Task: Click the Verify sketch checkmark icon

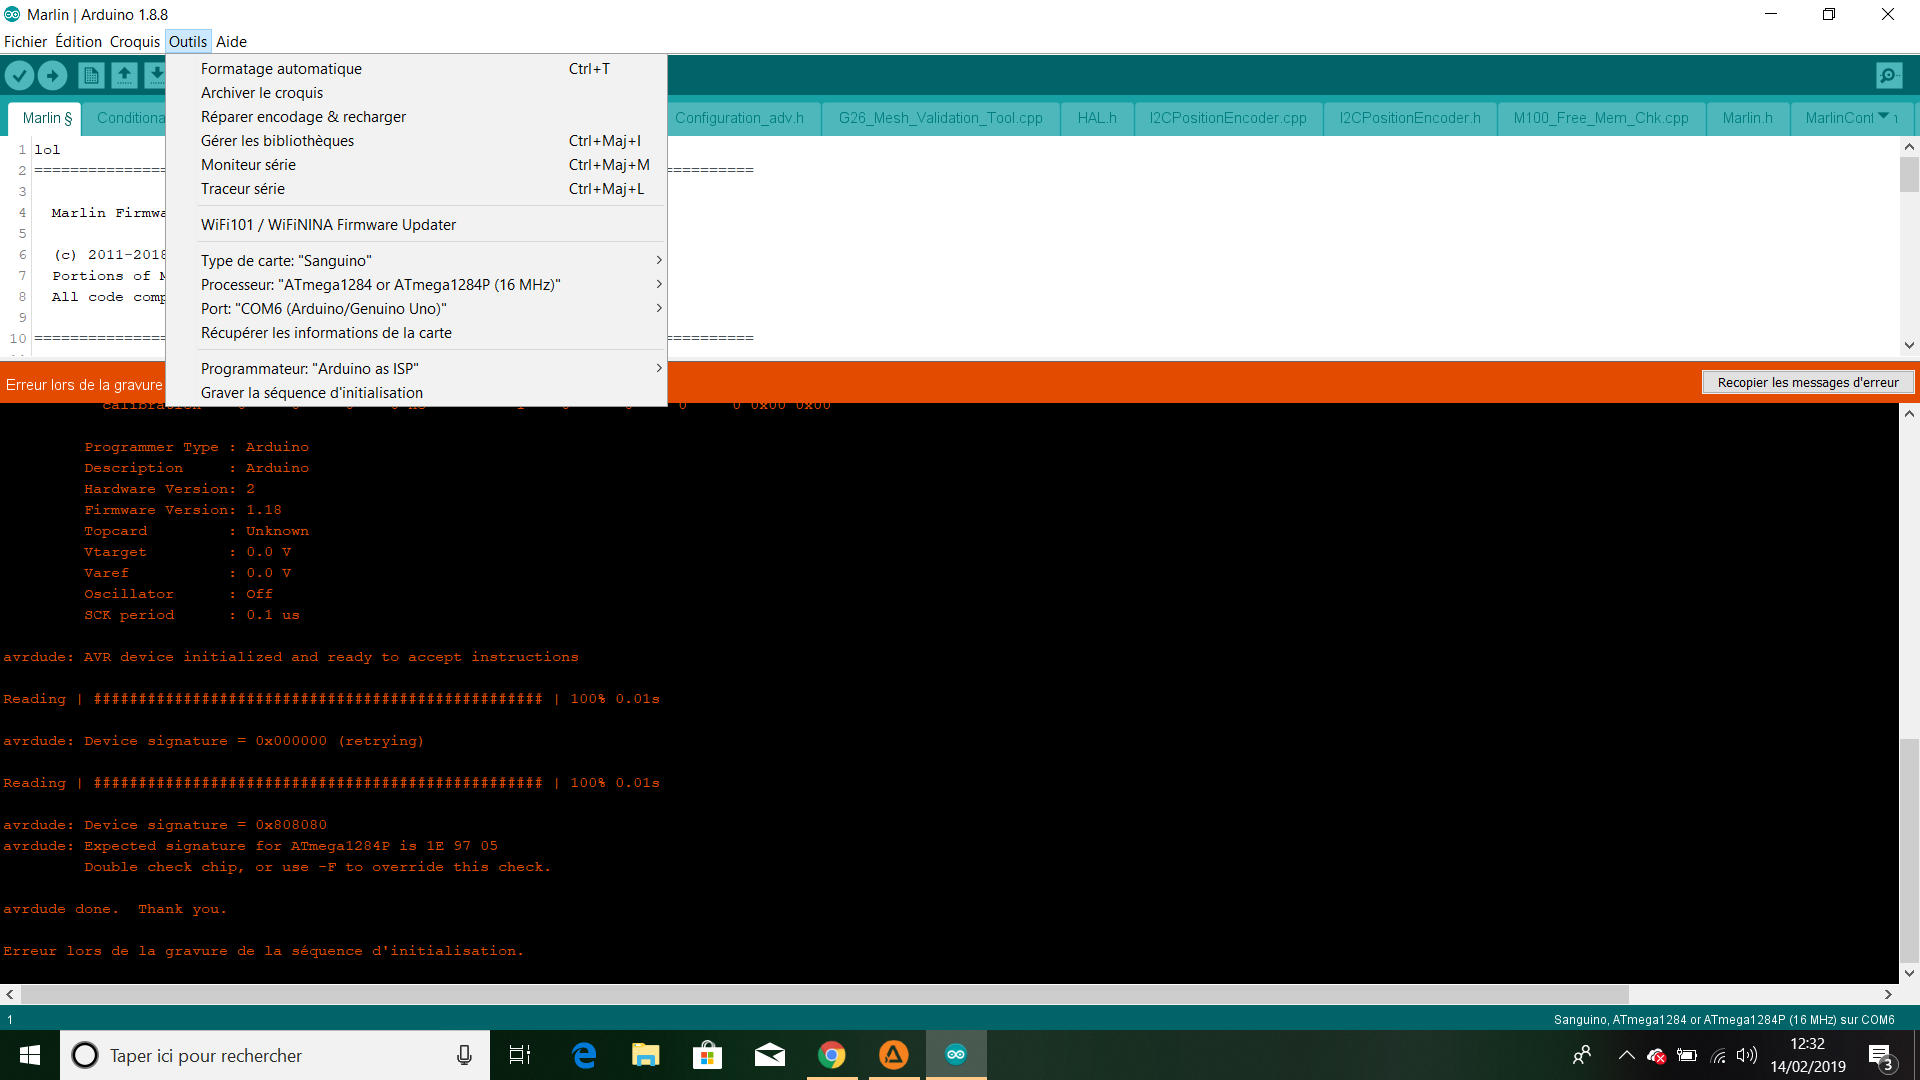Action: (x=20, y=75)
